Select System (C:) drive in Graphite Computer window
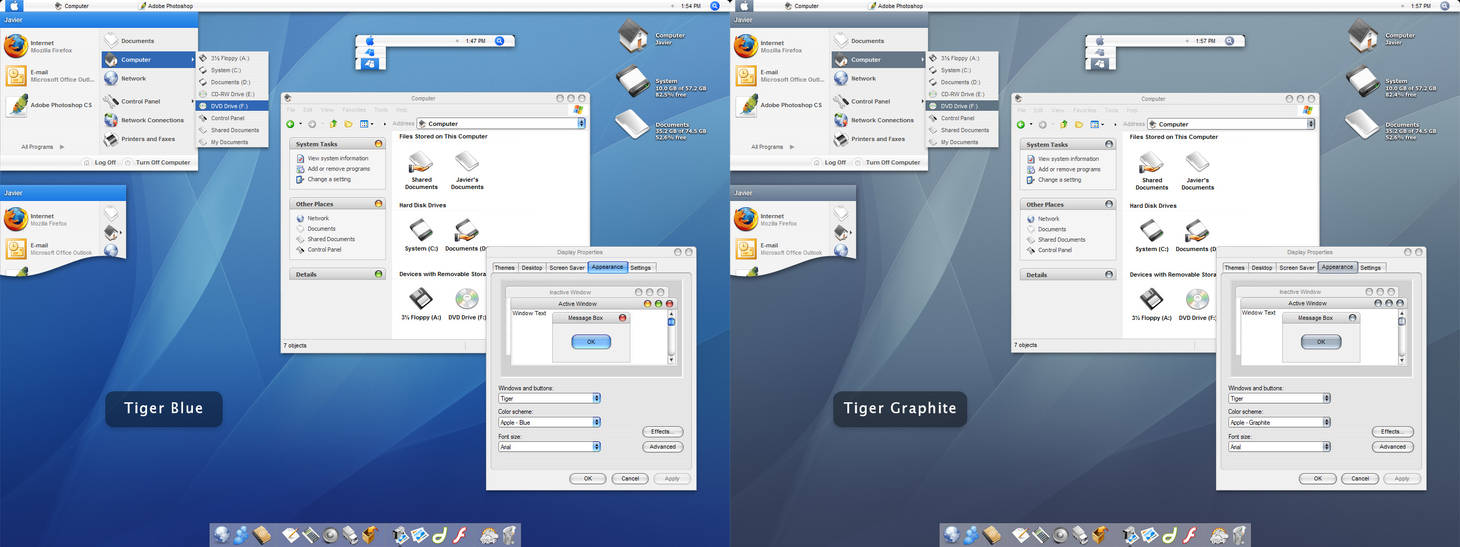The width and height of the screenshot is (1460, 547). 1151,236
